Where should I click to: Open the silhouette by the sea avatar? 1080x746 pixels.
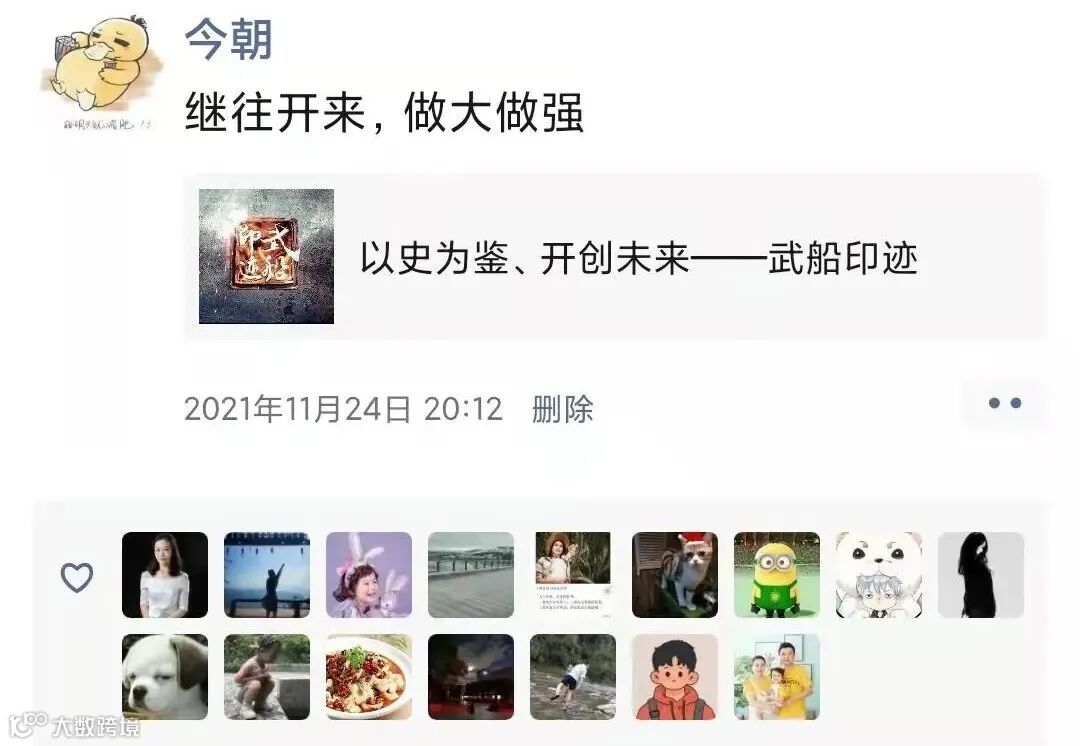(267, 574)
